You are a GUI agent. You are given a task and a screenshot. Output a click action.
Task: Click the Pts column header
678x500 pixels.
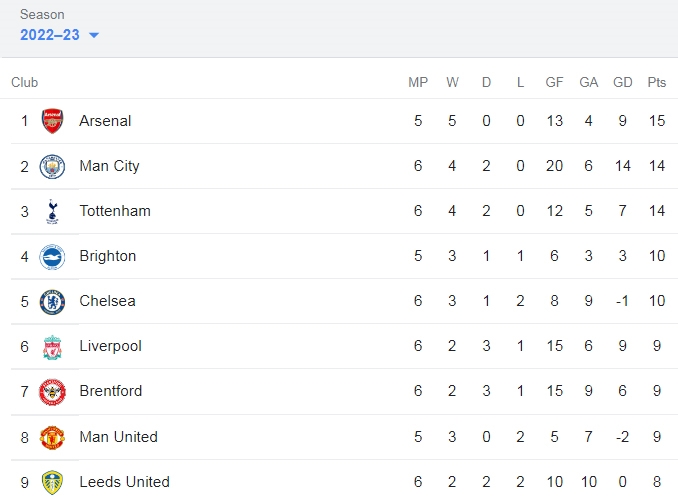pos(656,82)
